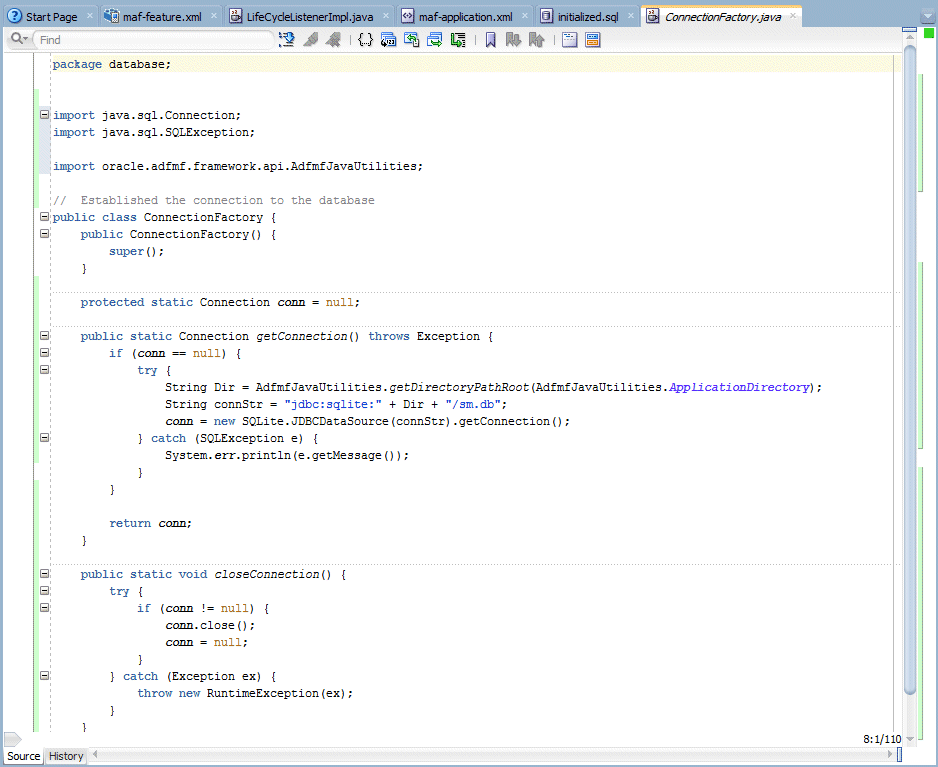The width and height of the screenshot is (938, 767).
Task: Open the LifeCycleListenerImpl.java tab
Action: click(x=310, y=17)
